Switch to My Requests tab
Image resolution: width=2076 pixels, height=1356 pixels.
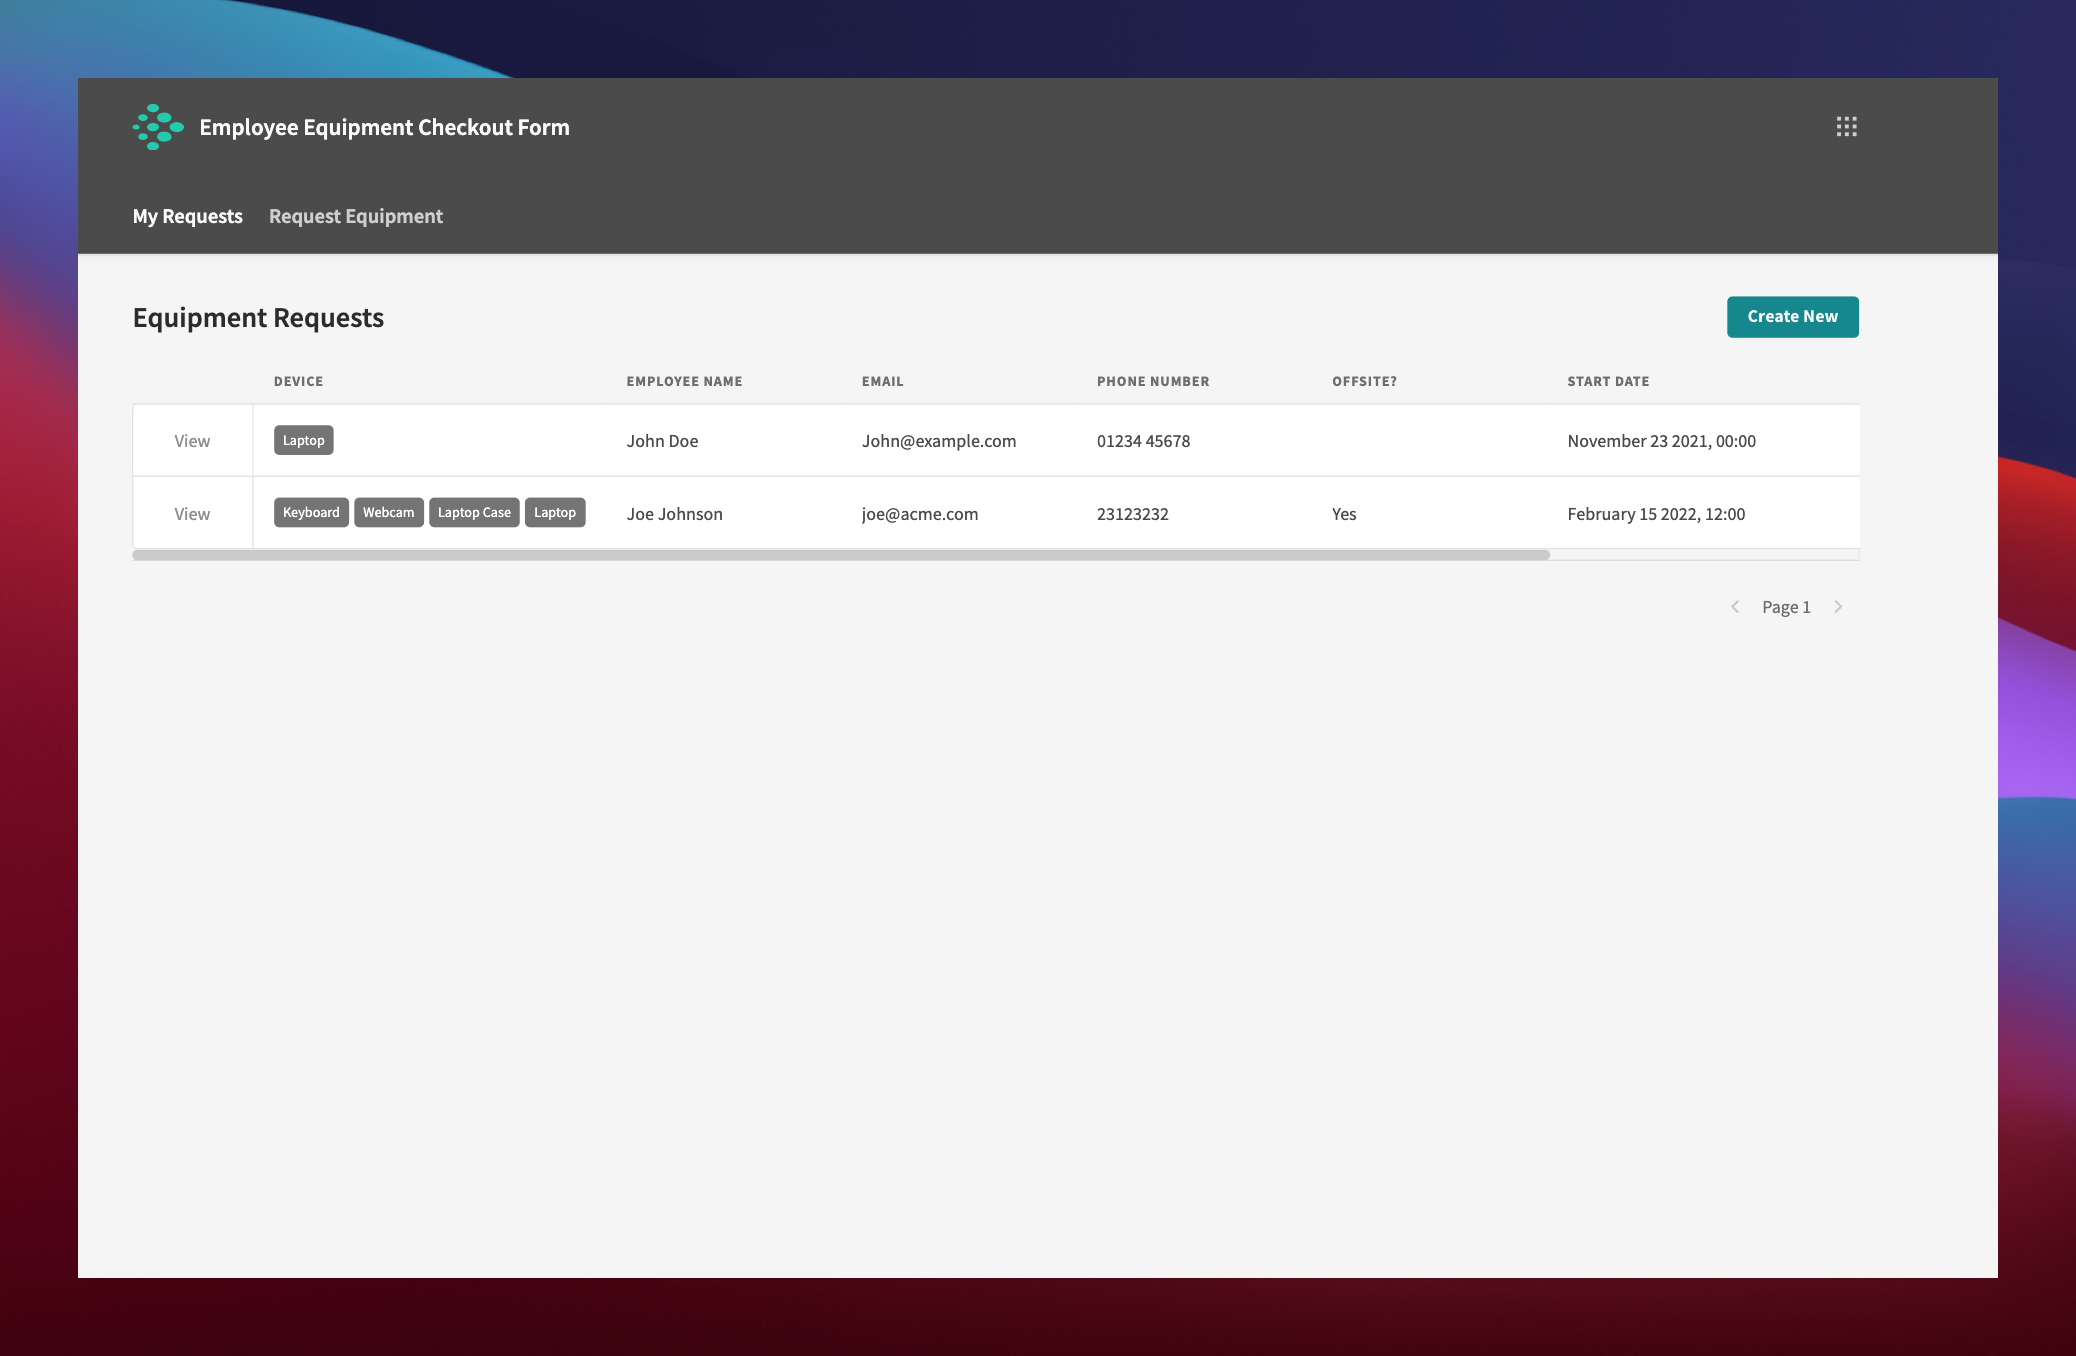[188, 216]
